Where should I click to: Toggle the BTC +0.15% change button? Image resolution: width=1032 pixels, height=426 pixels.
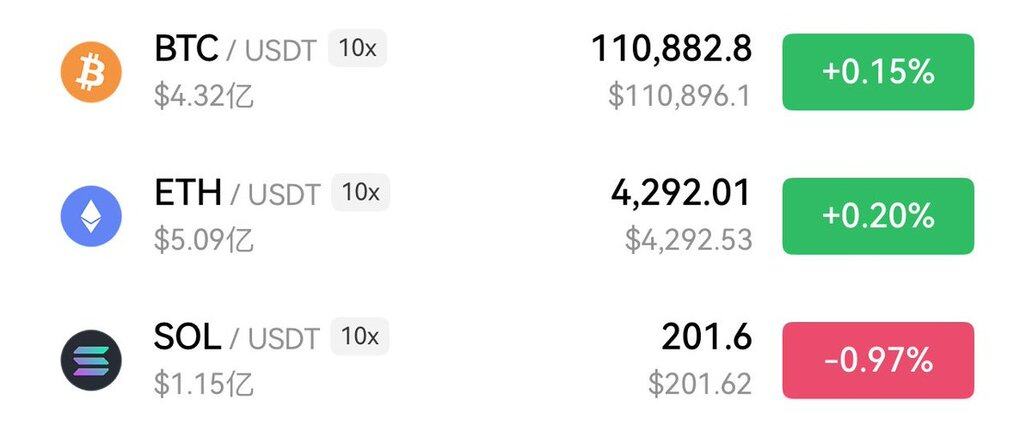click(x=878, y=72)
